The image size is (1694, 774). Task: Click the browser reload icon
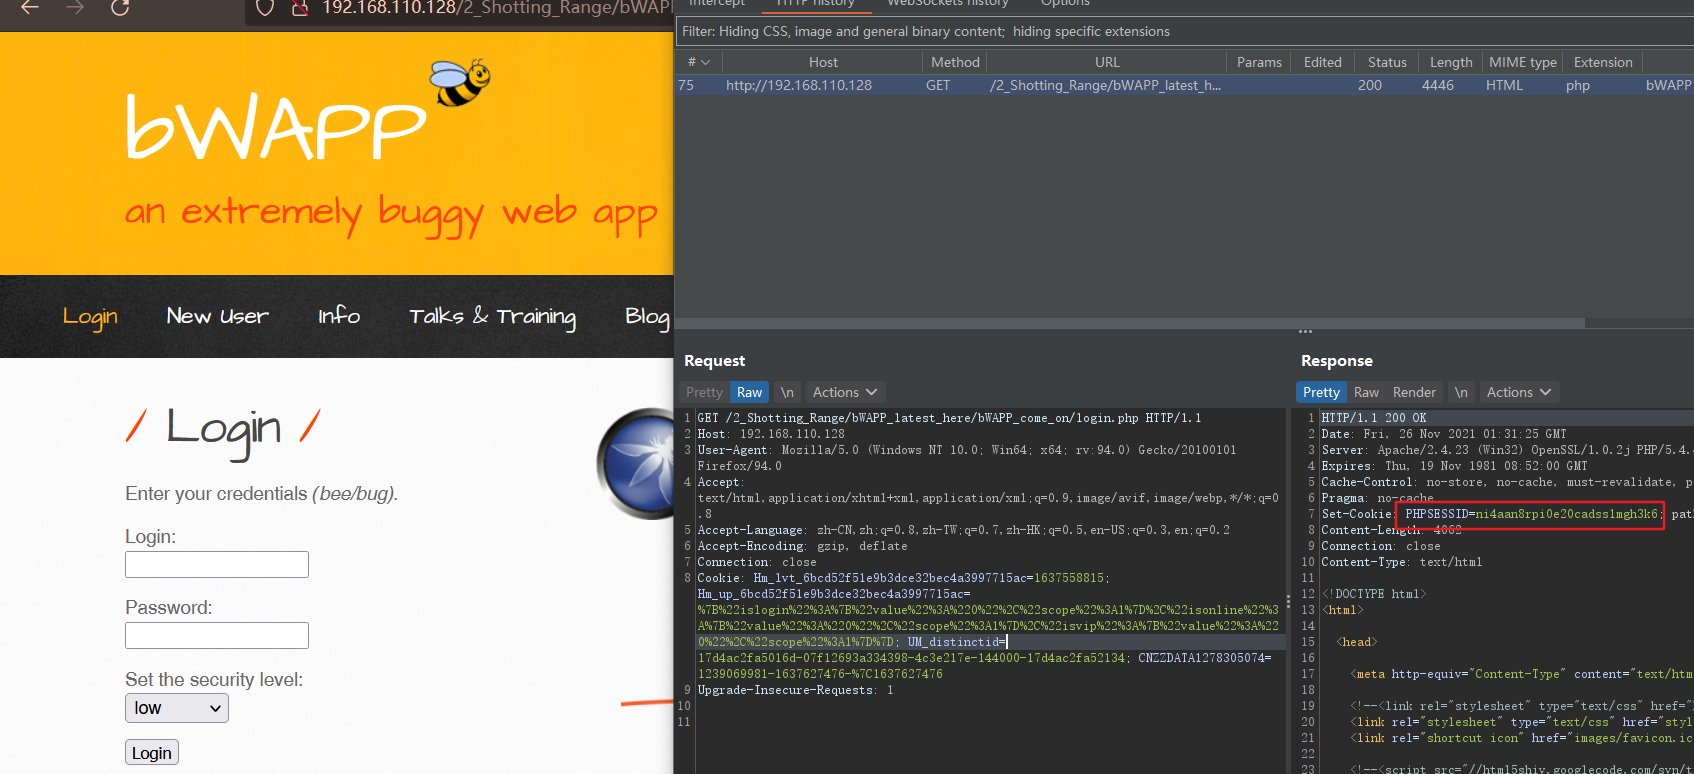[120, 7]
